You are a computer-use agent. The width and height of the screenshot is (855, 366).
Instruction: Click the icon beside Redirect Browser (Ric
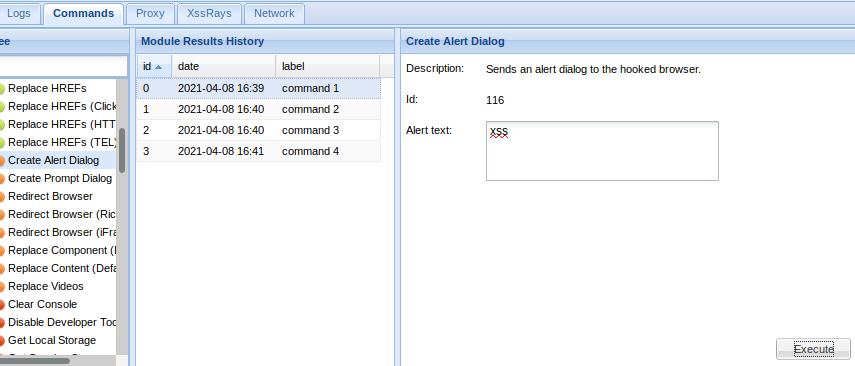pos(2,214)
